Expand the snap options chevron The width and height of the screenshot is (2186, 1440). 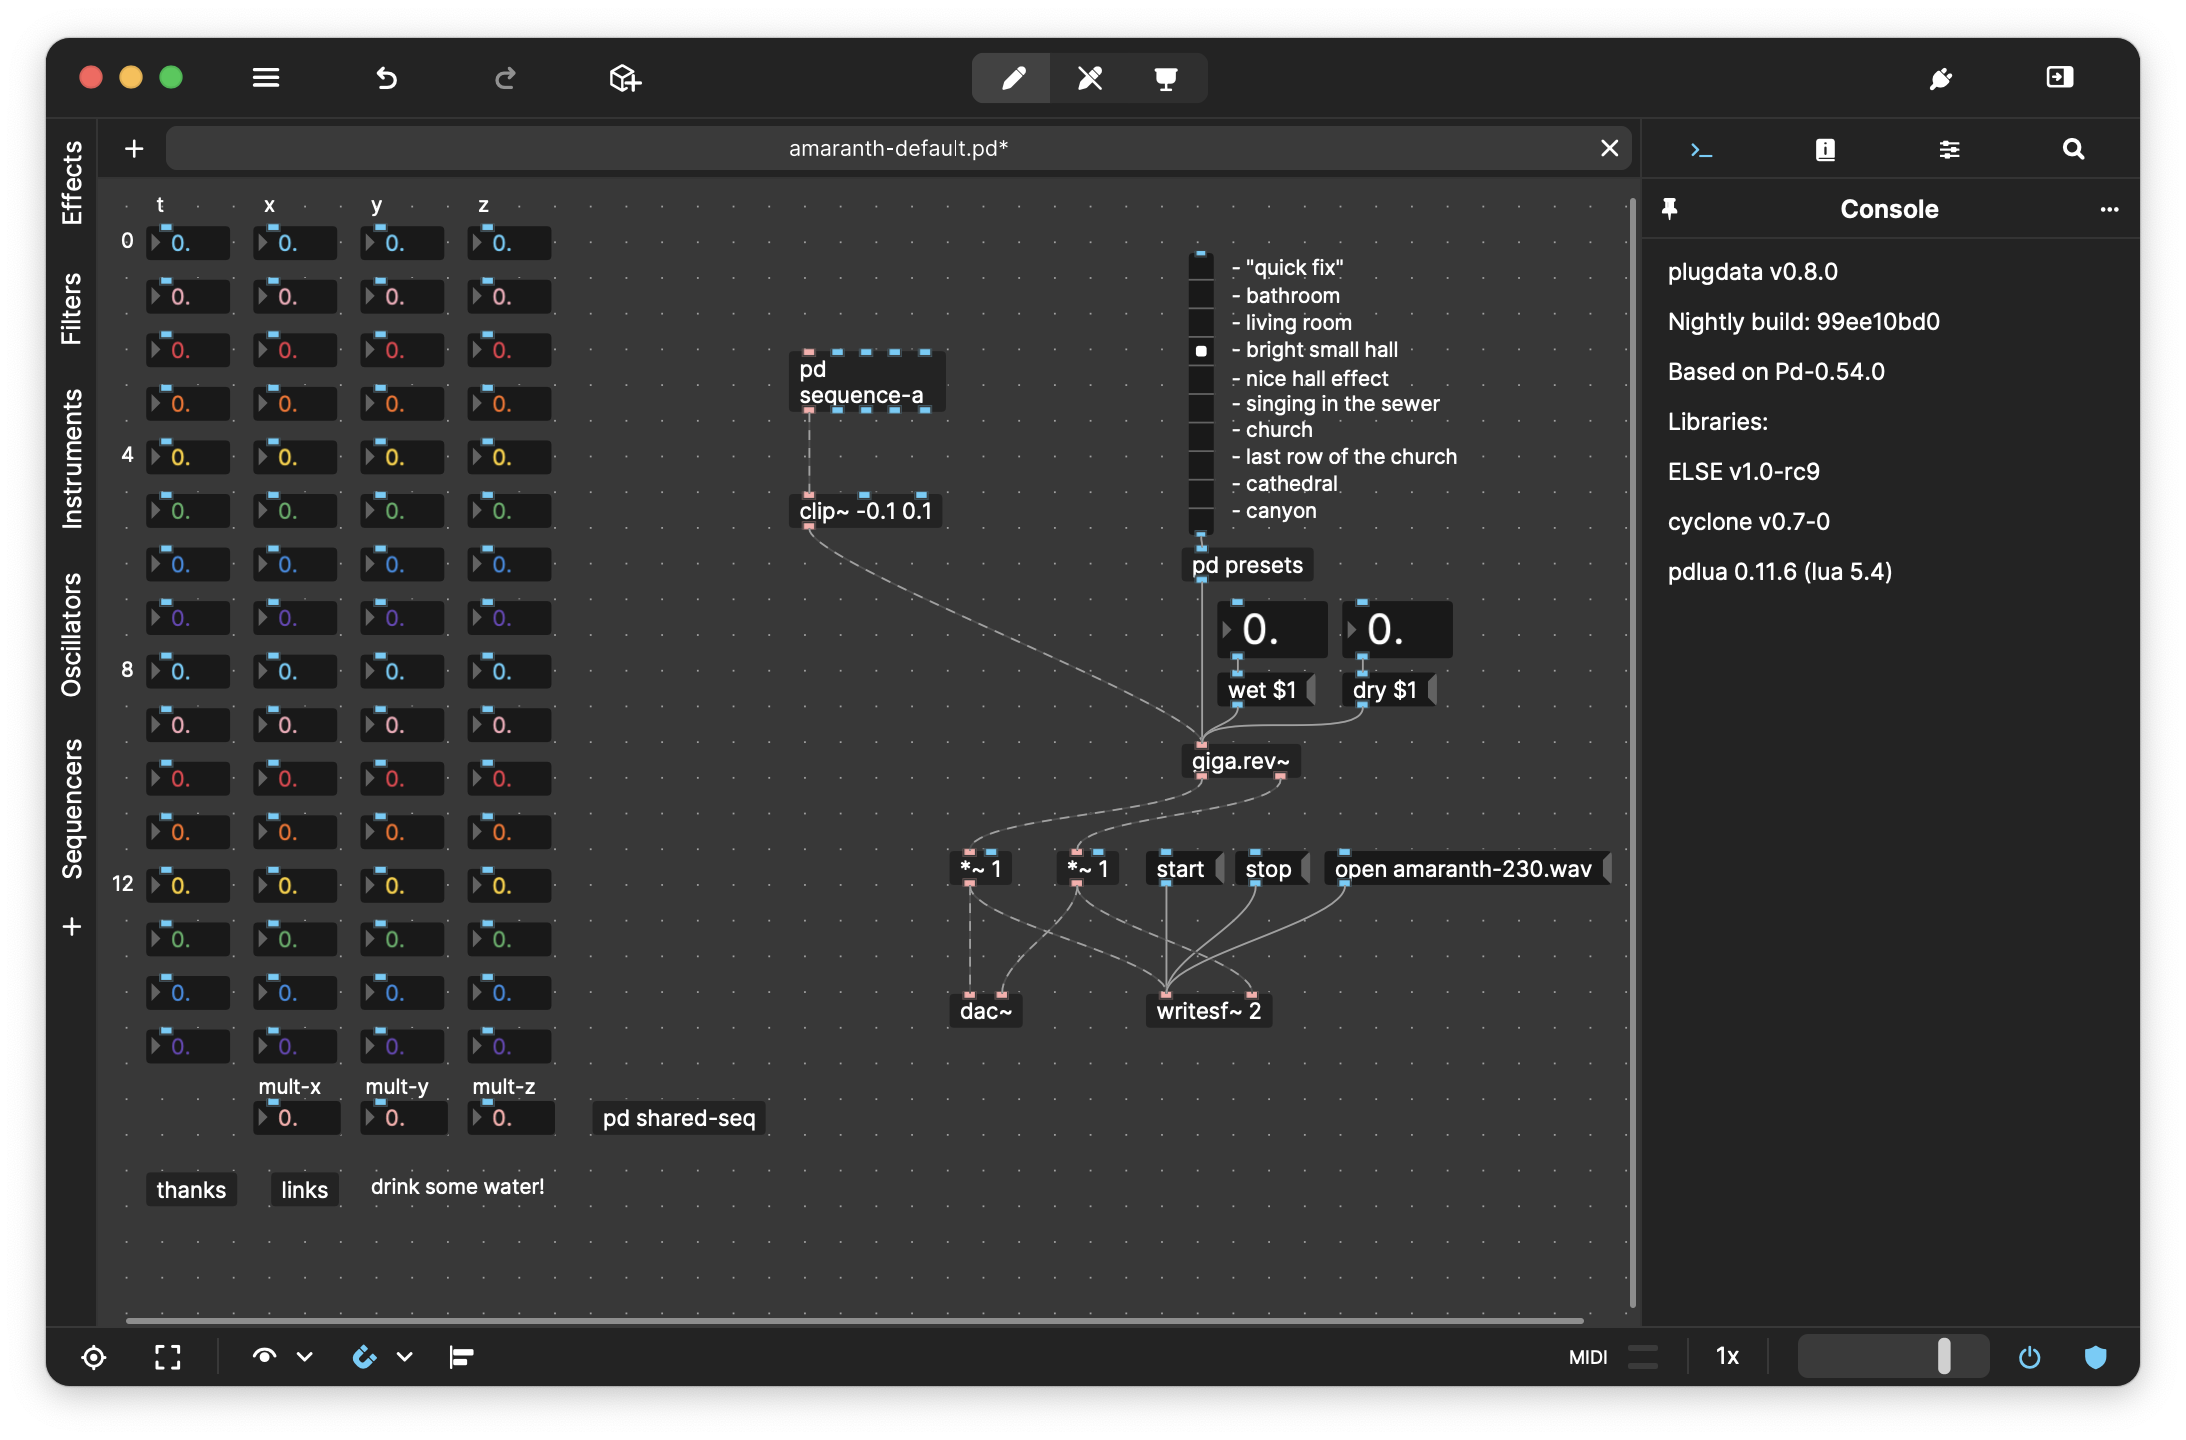[x=404, y=1357]
